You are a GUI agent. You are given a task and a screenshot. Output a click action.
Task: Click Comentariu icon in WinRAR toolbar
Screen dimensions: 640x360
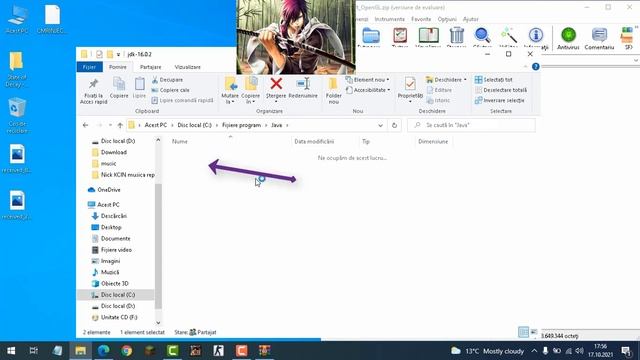599,38
